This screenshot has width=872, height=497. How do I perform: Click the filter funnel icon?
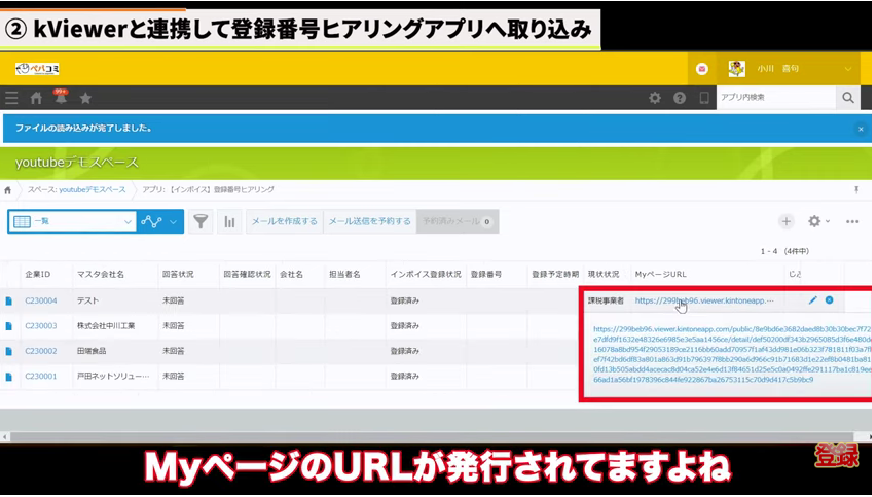[201, 221]
